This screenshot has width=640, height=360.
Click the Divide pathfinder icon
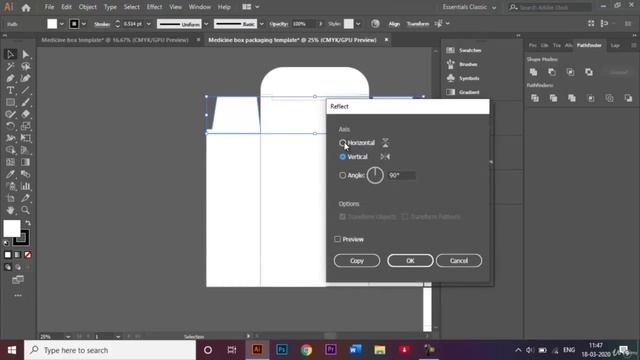[x=535, y=98]
